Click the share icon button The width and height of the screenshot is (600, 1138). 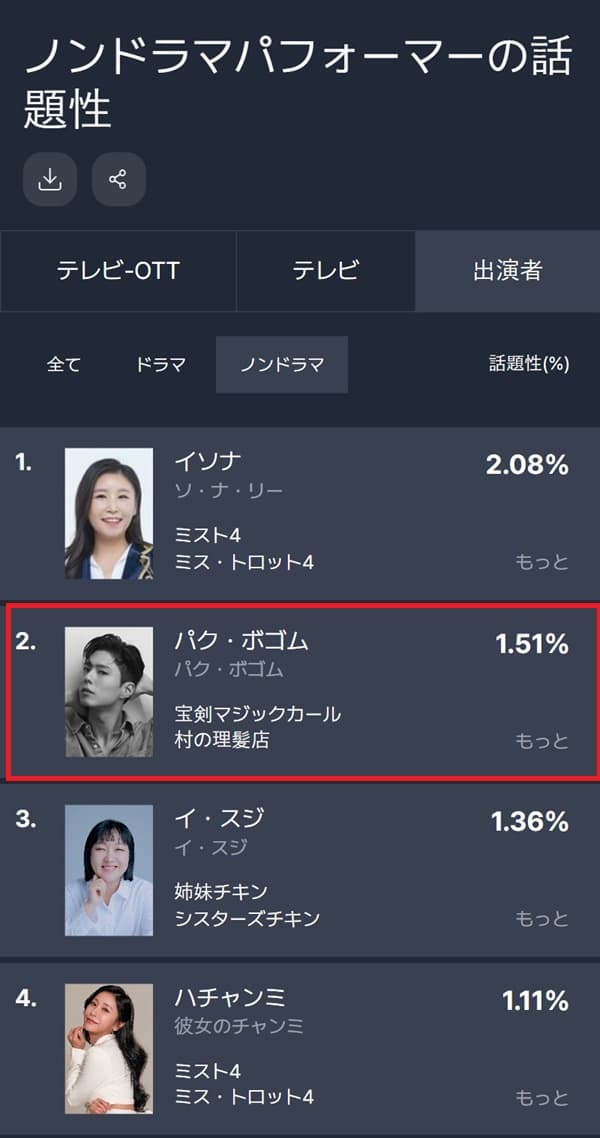point(119,180)
